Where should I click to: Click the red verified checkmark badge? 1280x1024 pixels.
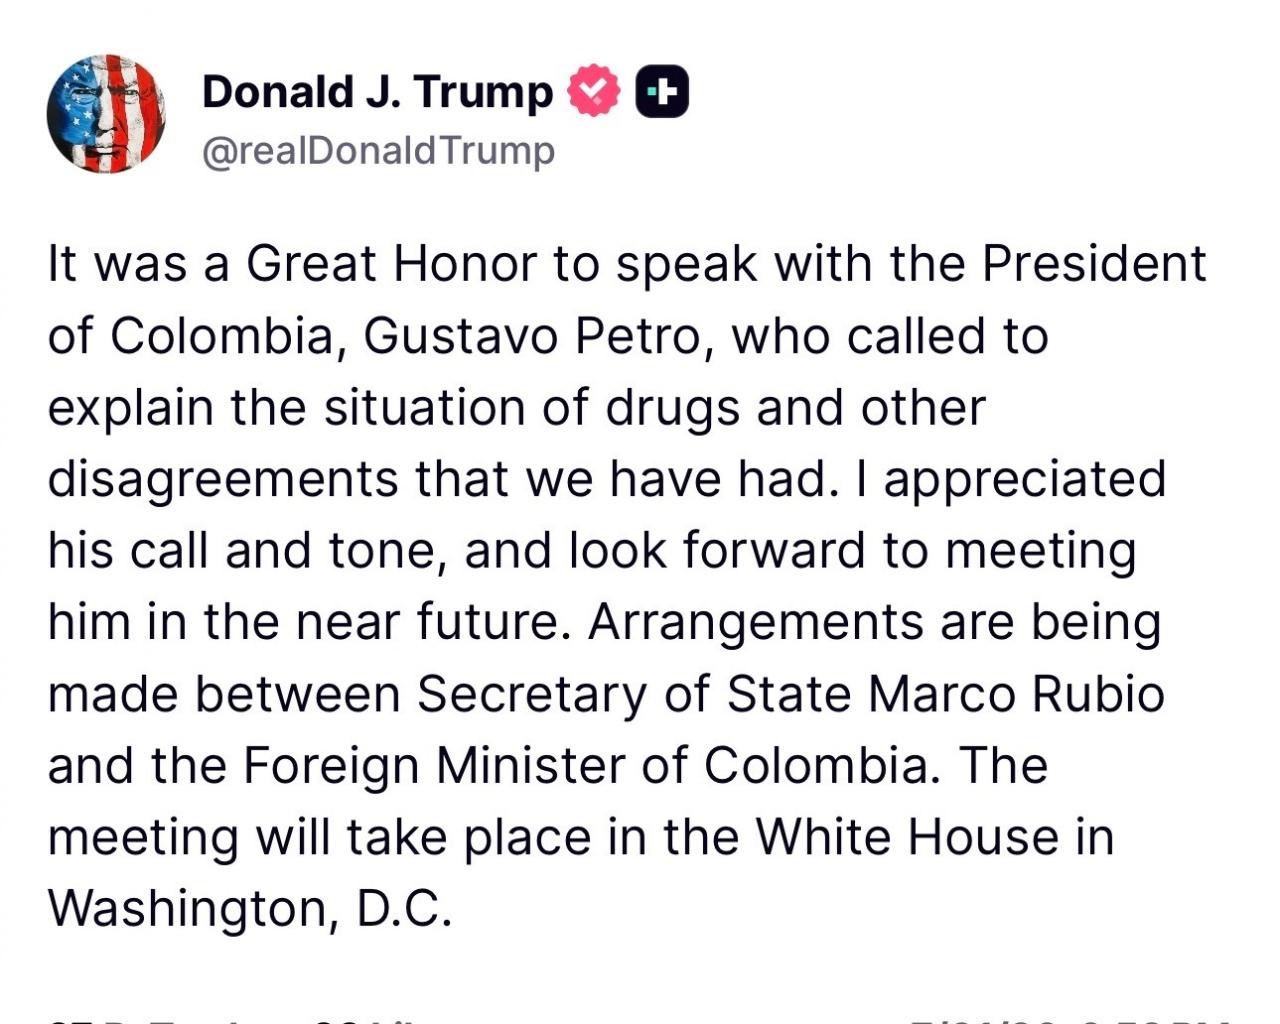point(594,91)
